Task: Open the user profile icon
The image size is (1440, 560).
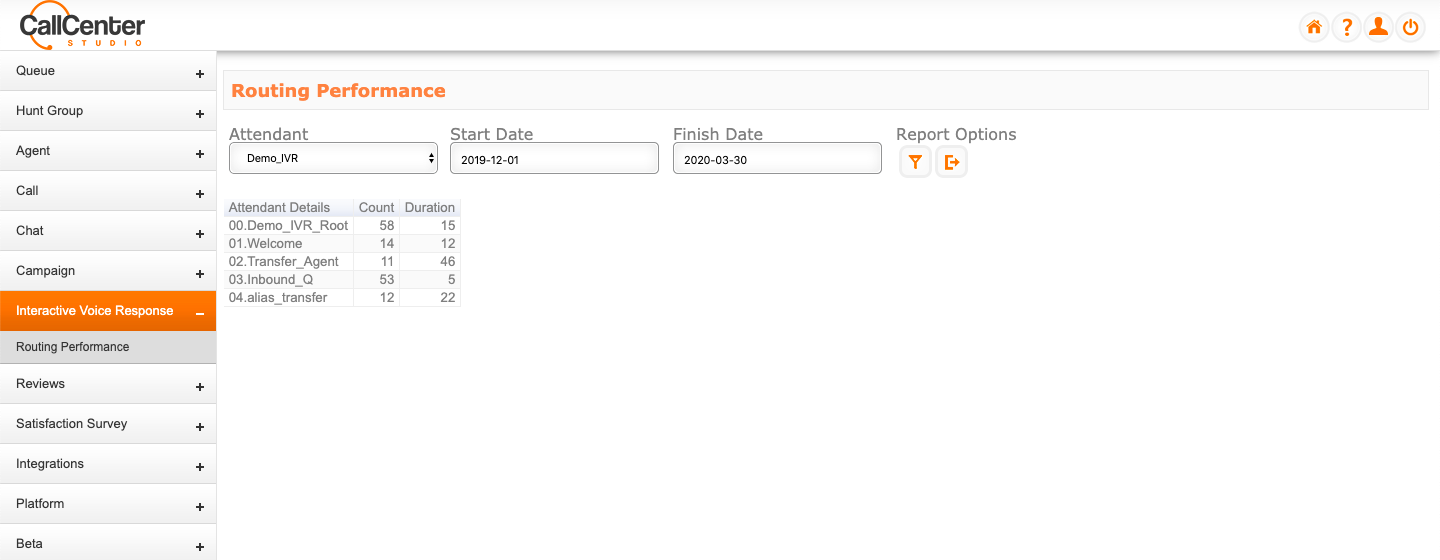Action: [1378, 27]
